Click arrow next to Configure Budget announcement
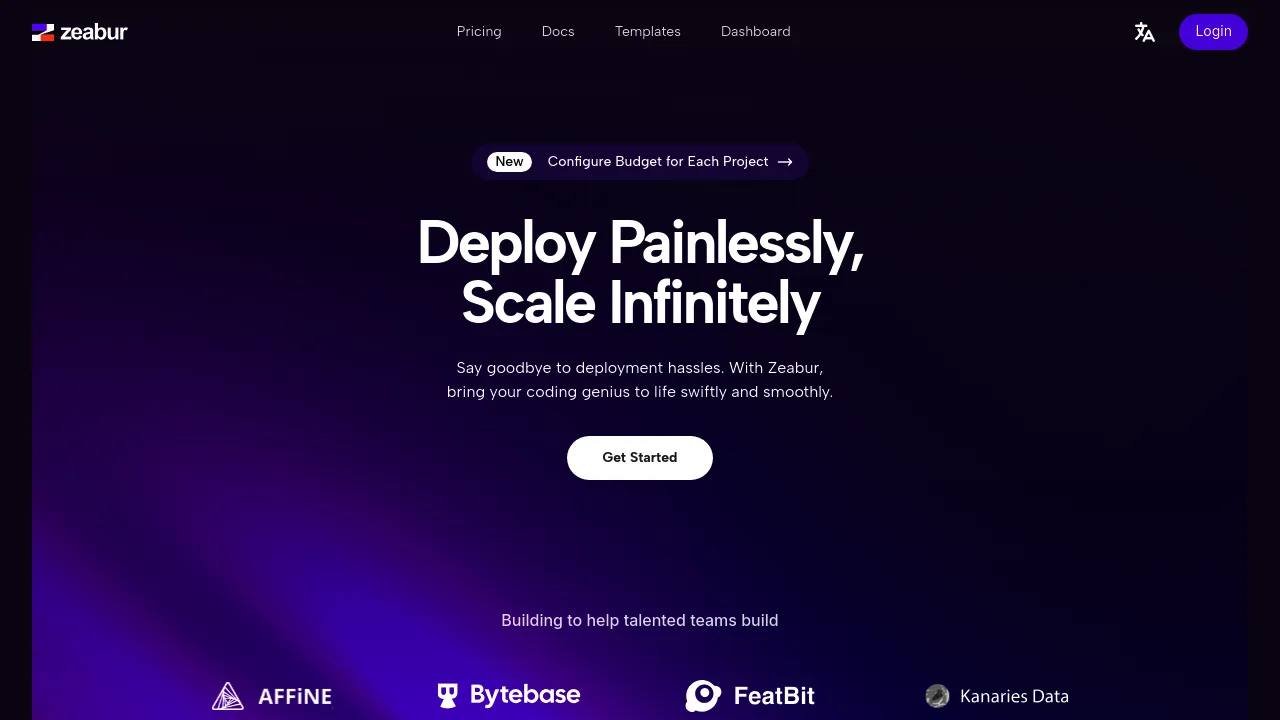The image size is (1280, 720). click(785, 162)
